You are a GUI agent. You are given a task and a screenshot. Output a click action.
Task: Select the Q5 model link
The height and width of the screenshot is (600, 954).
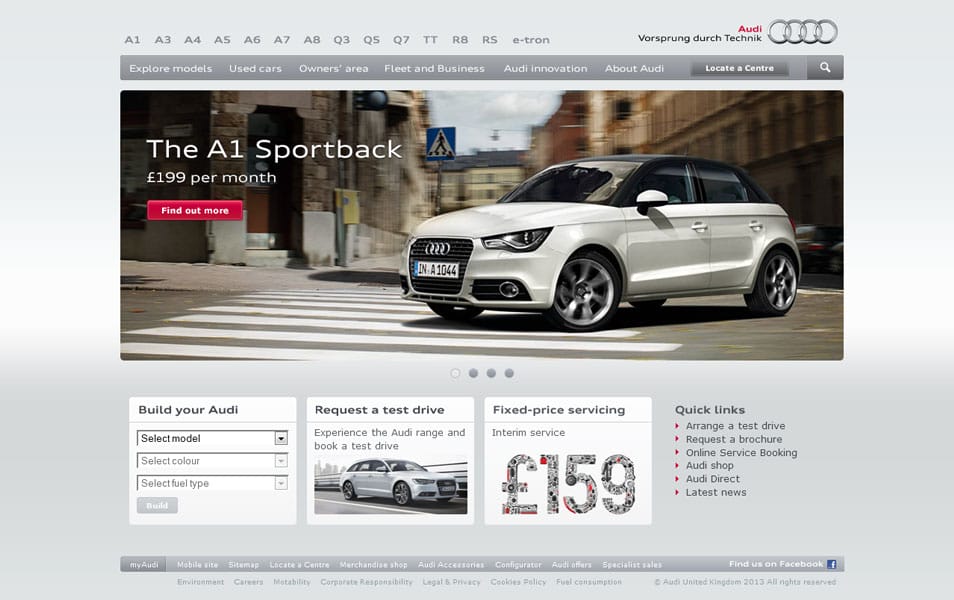pos(371,40)
